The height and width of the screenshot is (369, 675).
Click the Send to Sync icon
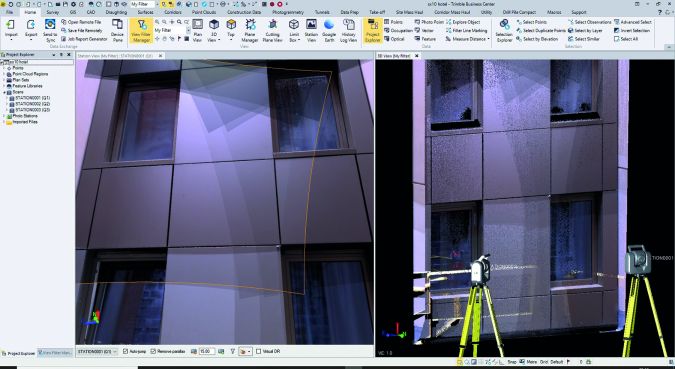pyautogui.click(x=50, y=30)
